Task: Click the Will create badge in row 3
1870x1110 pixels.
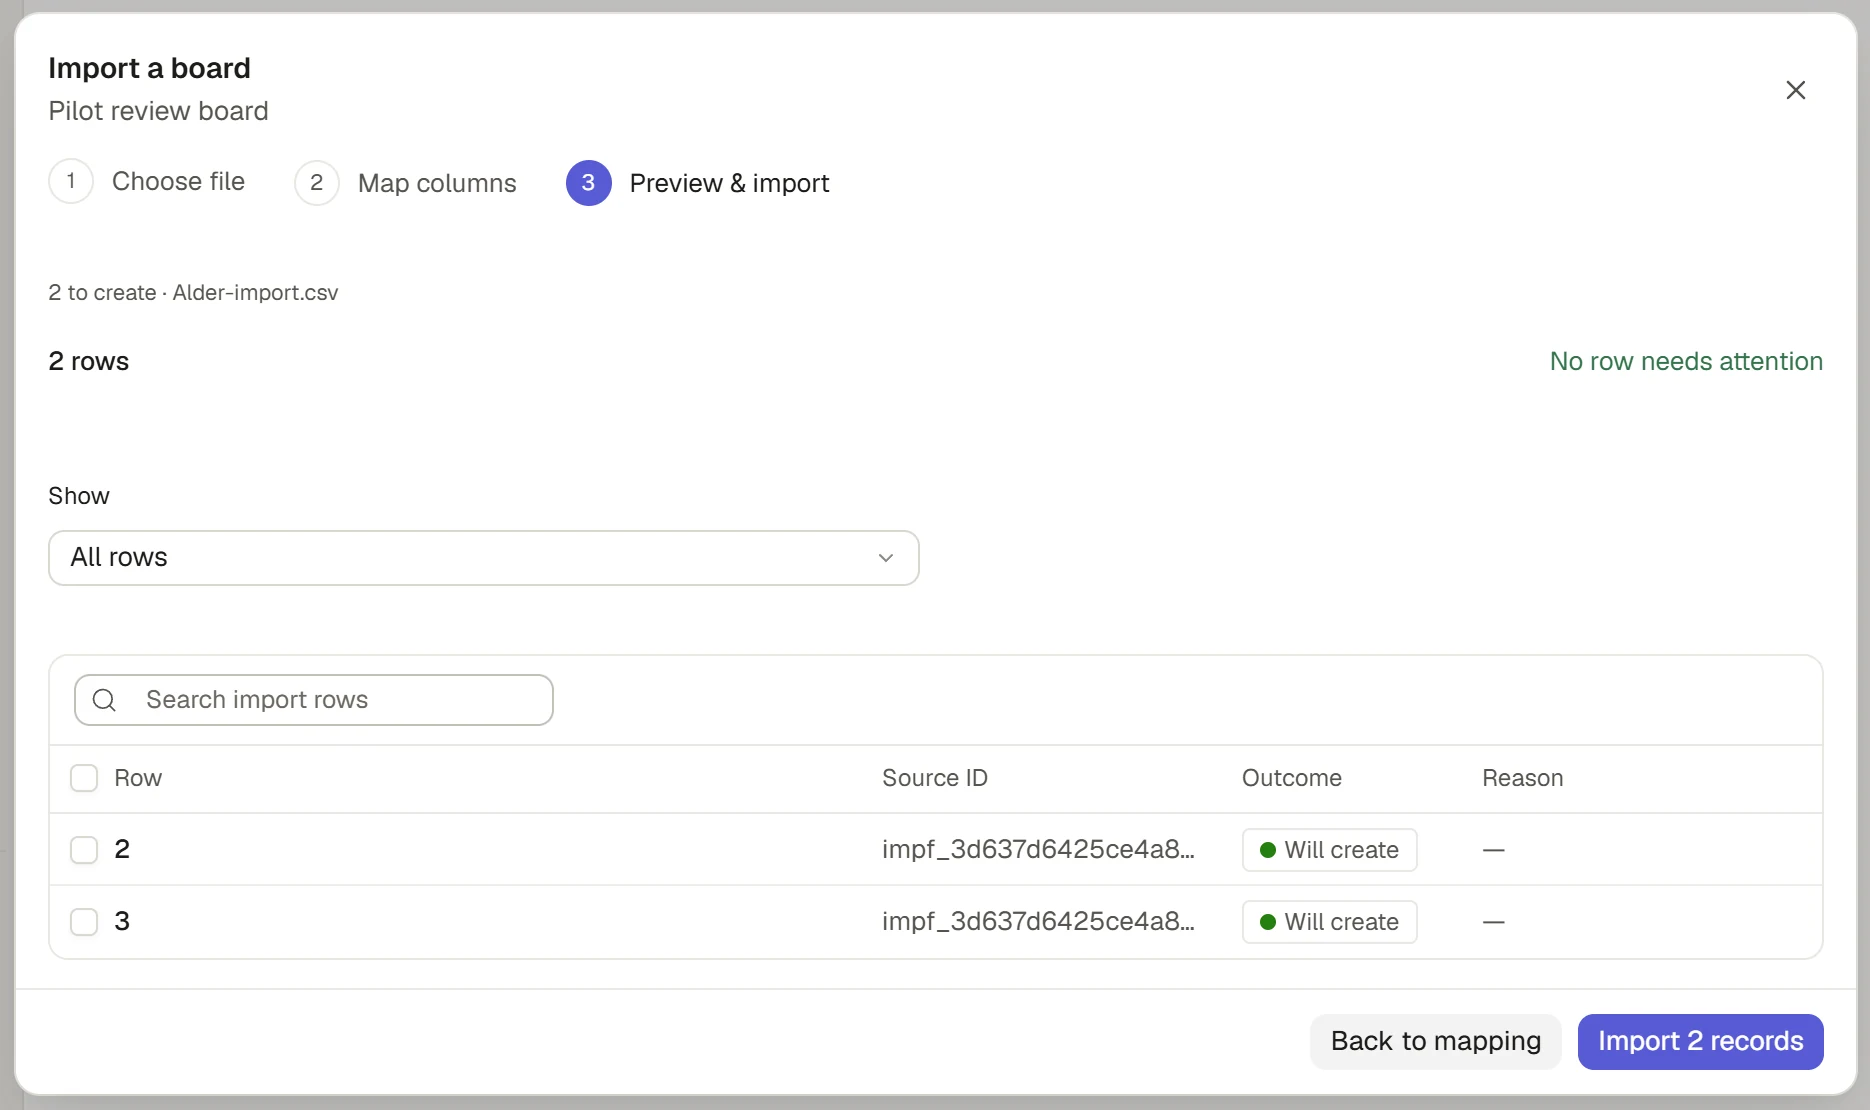Action: (x=1329, y=922)
